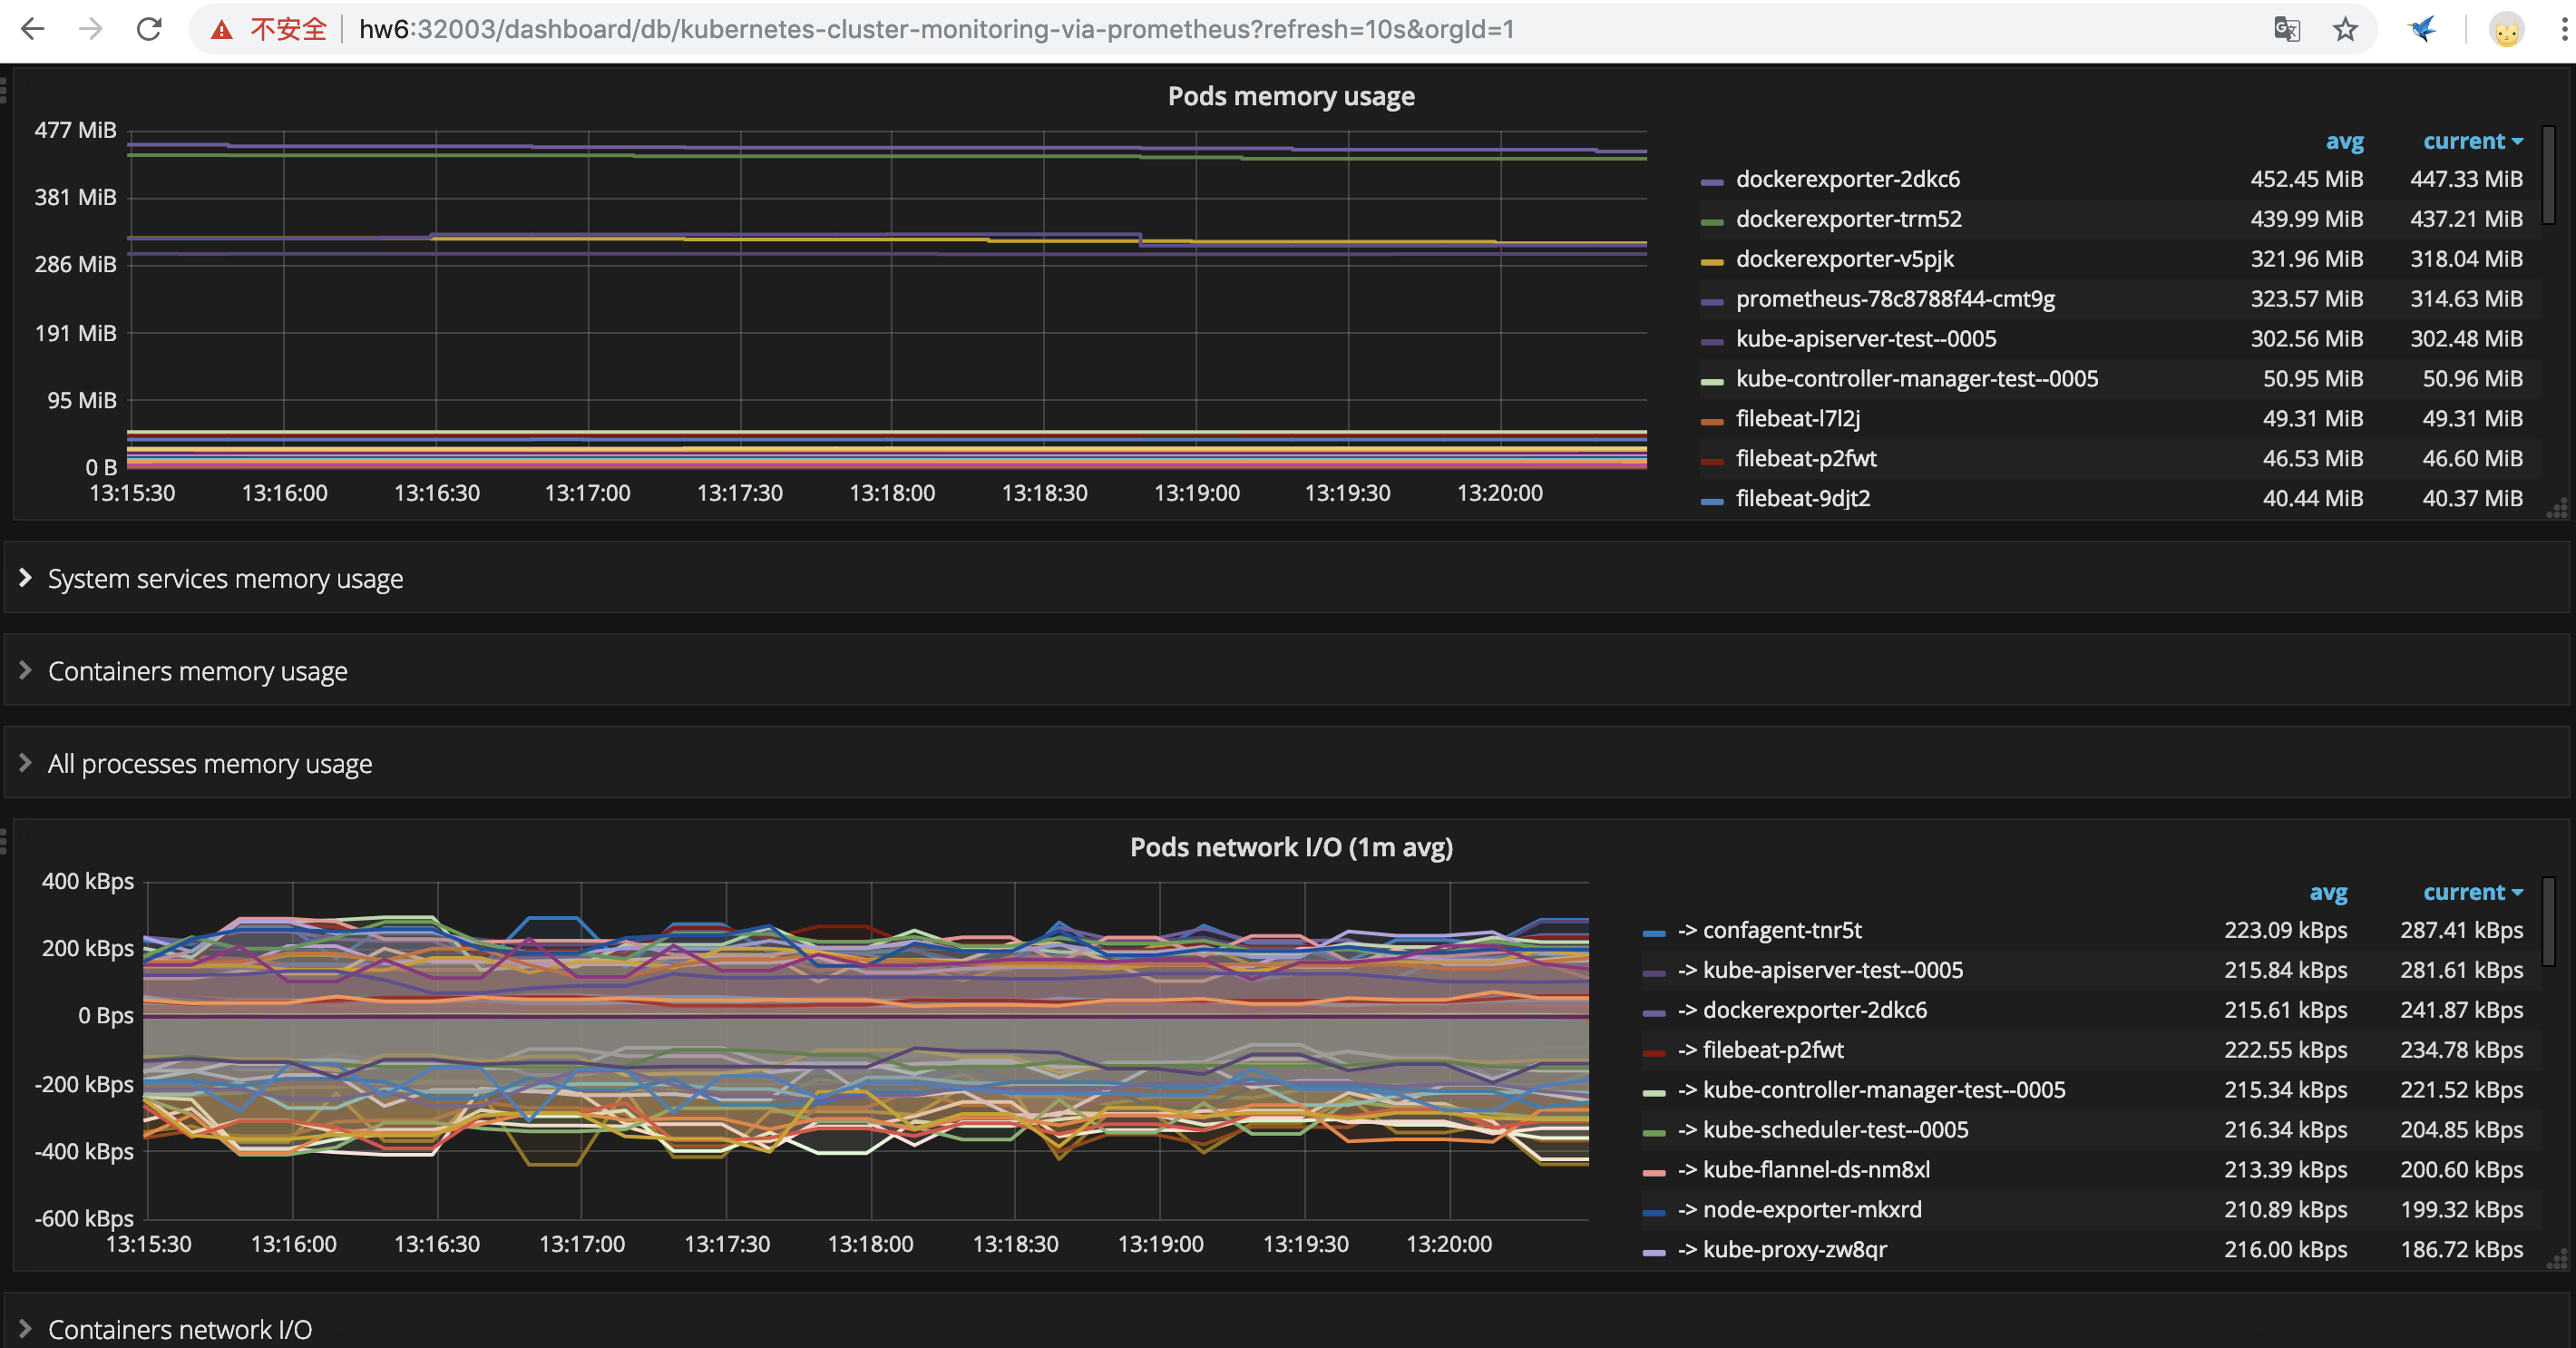The width and height of the screenshot is (2576, 1348).
Task: Grab resize handle of Pods network panel
Action: pos(2558,1260)
